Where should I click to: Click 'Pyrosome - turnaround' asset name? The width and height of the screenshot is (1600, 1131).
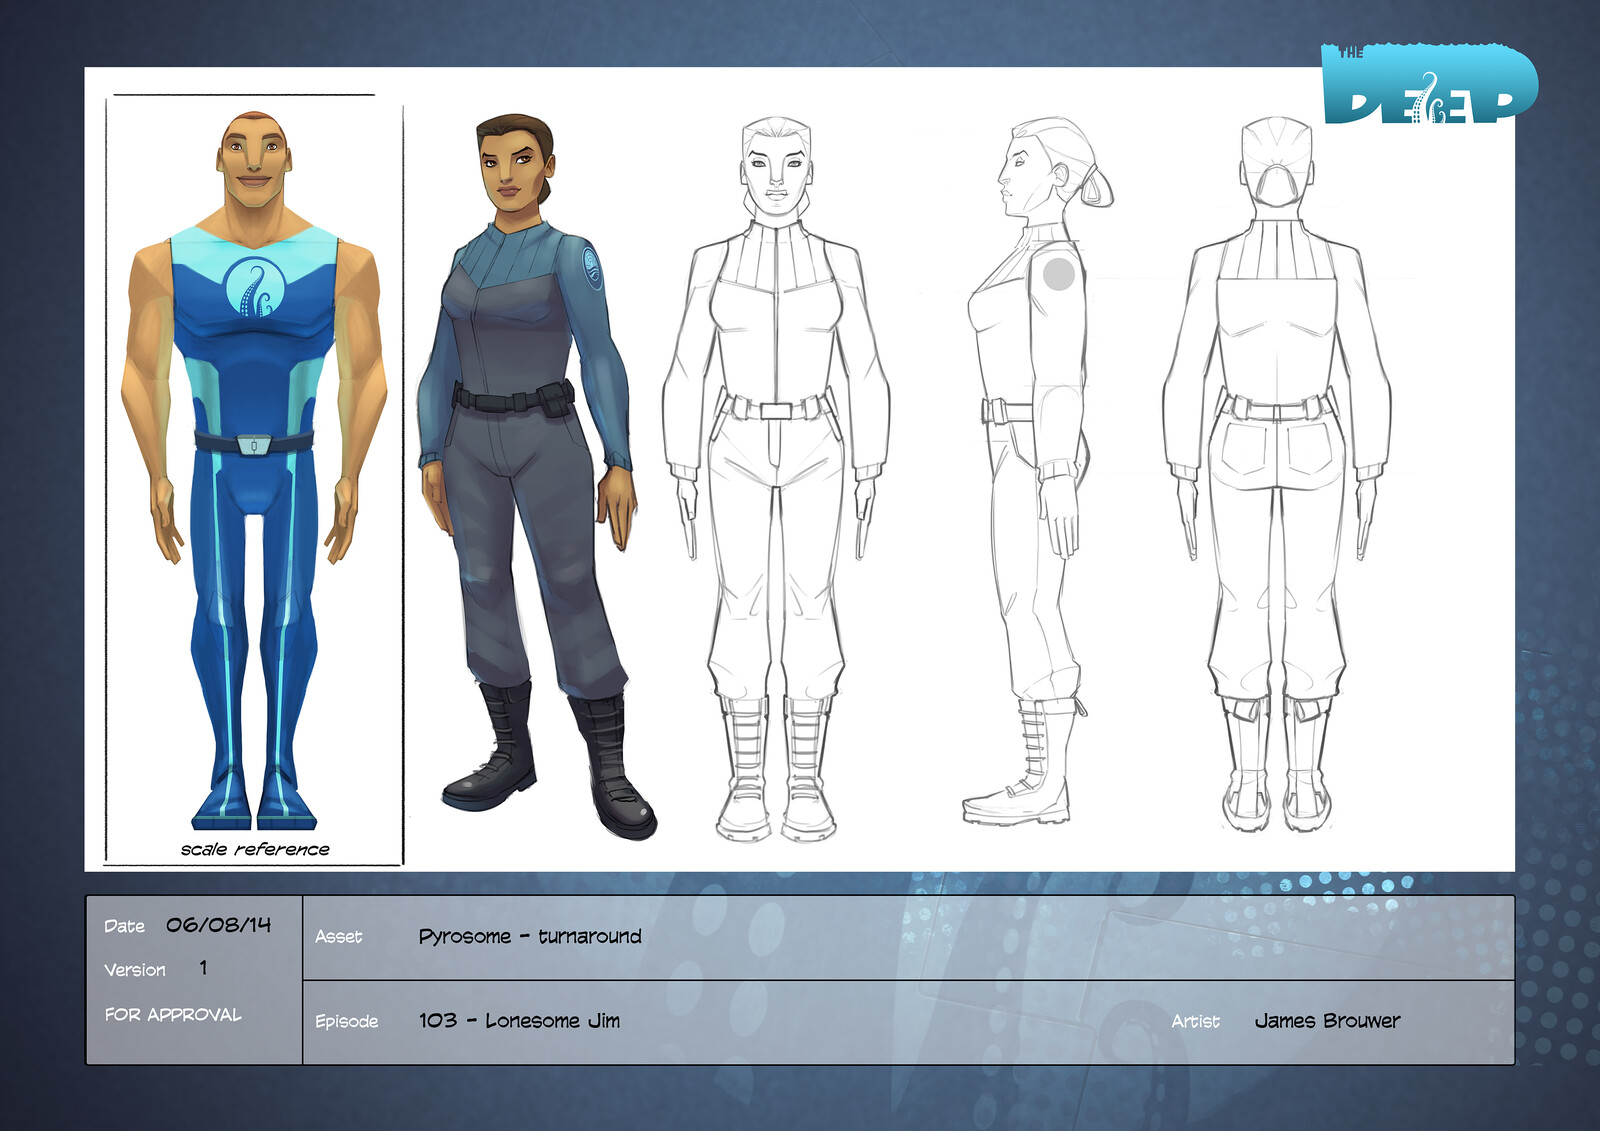[x=530, y=937]
